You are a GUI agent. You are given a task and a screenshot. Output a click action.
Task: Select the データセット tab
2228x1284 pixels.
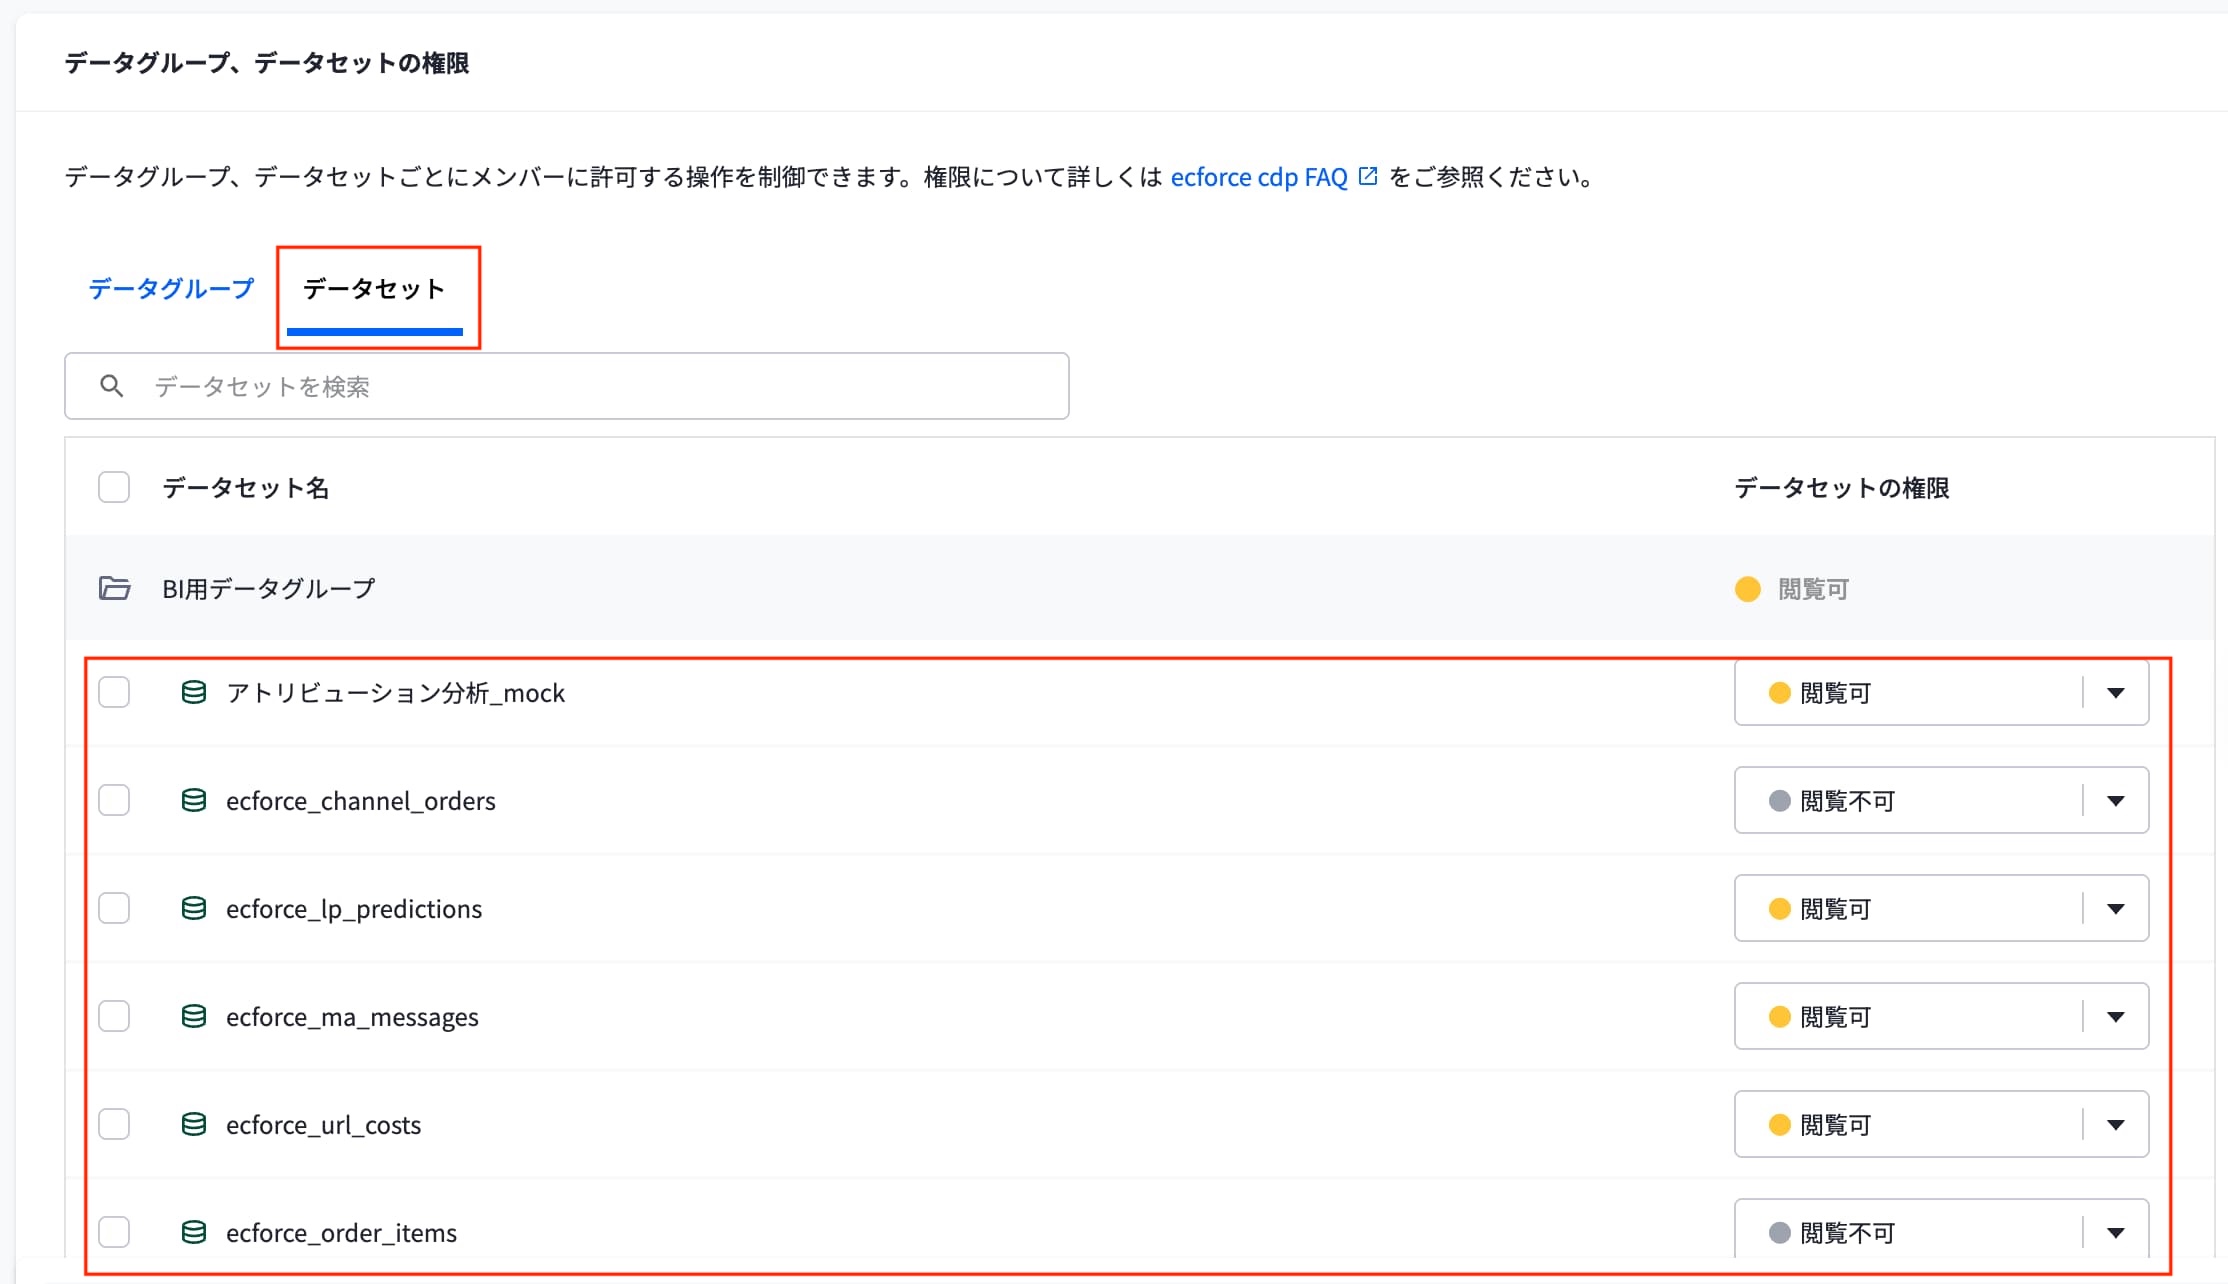374,289
